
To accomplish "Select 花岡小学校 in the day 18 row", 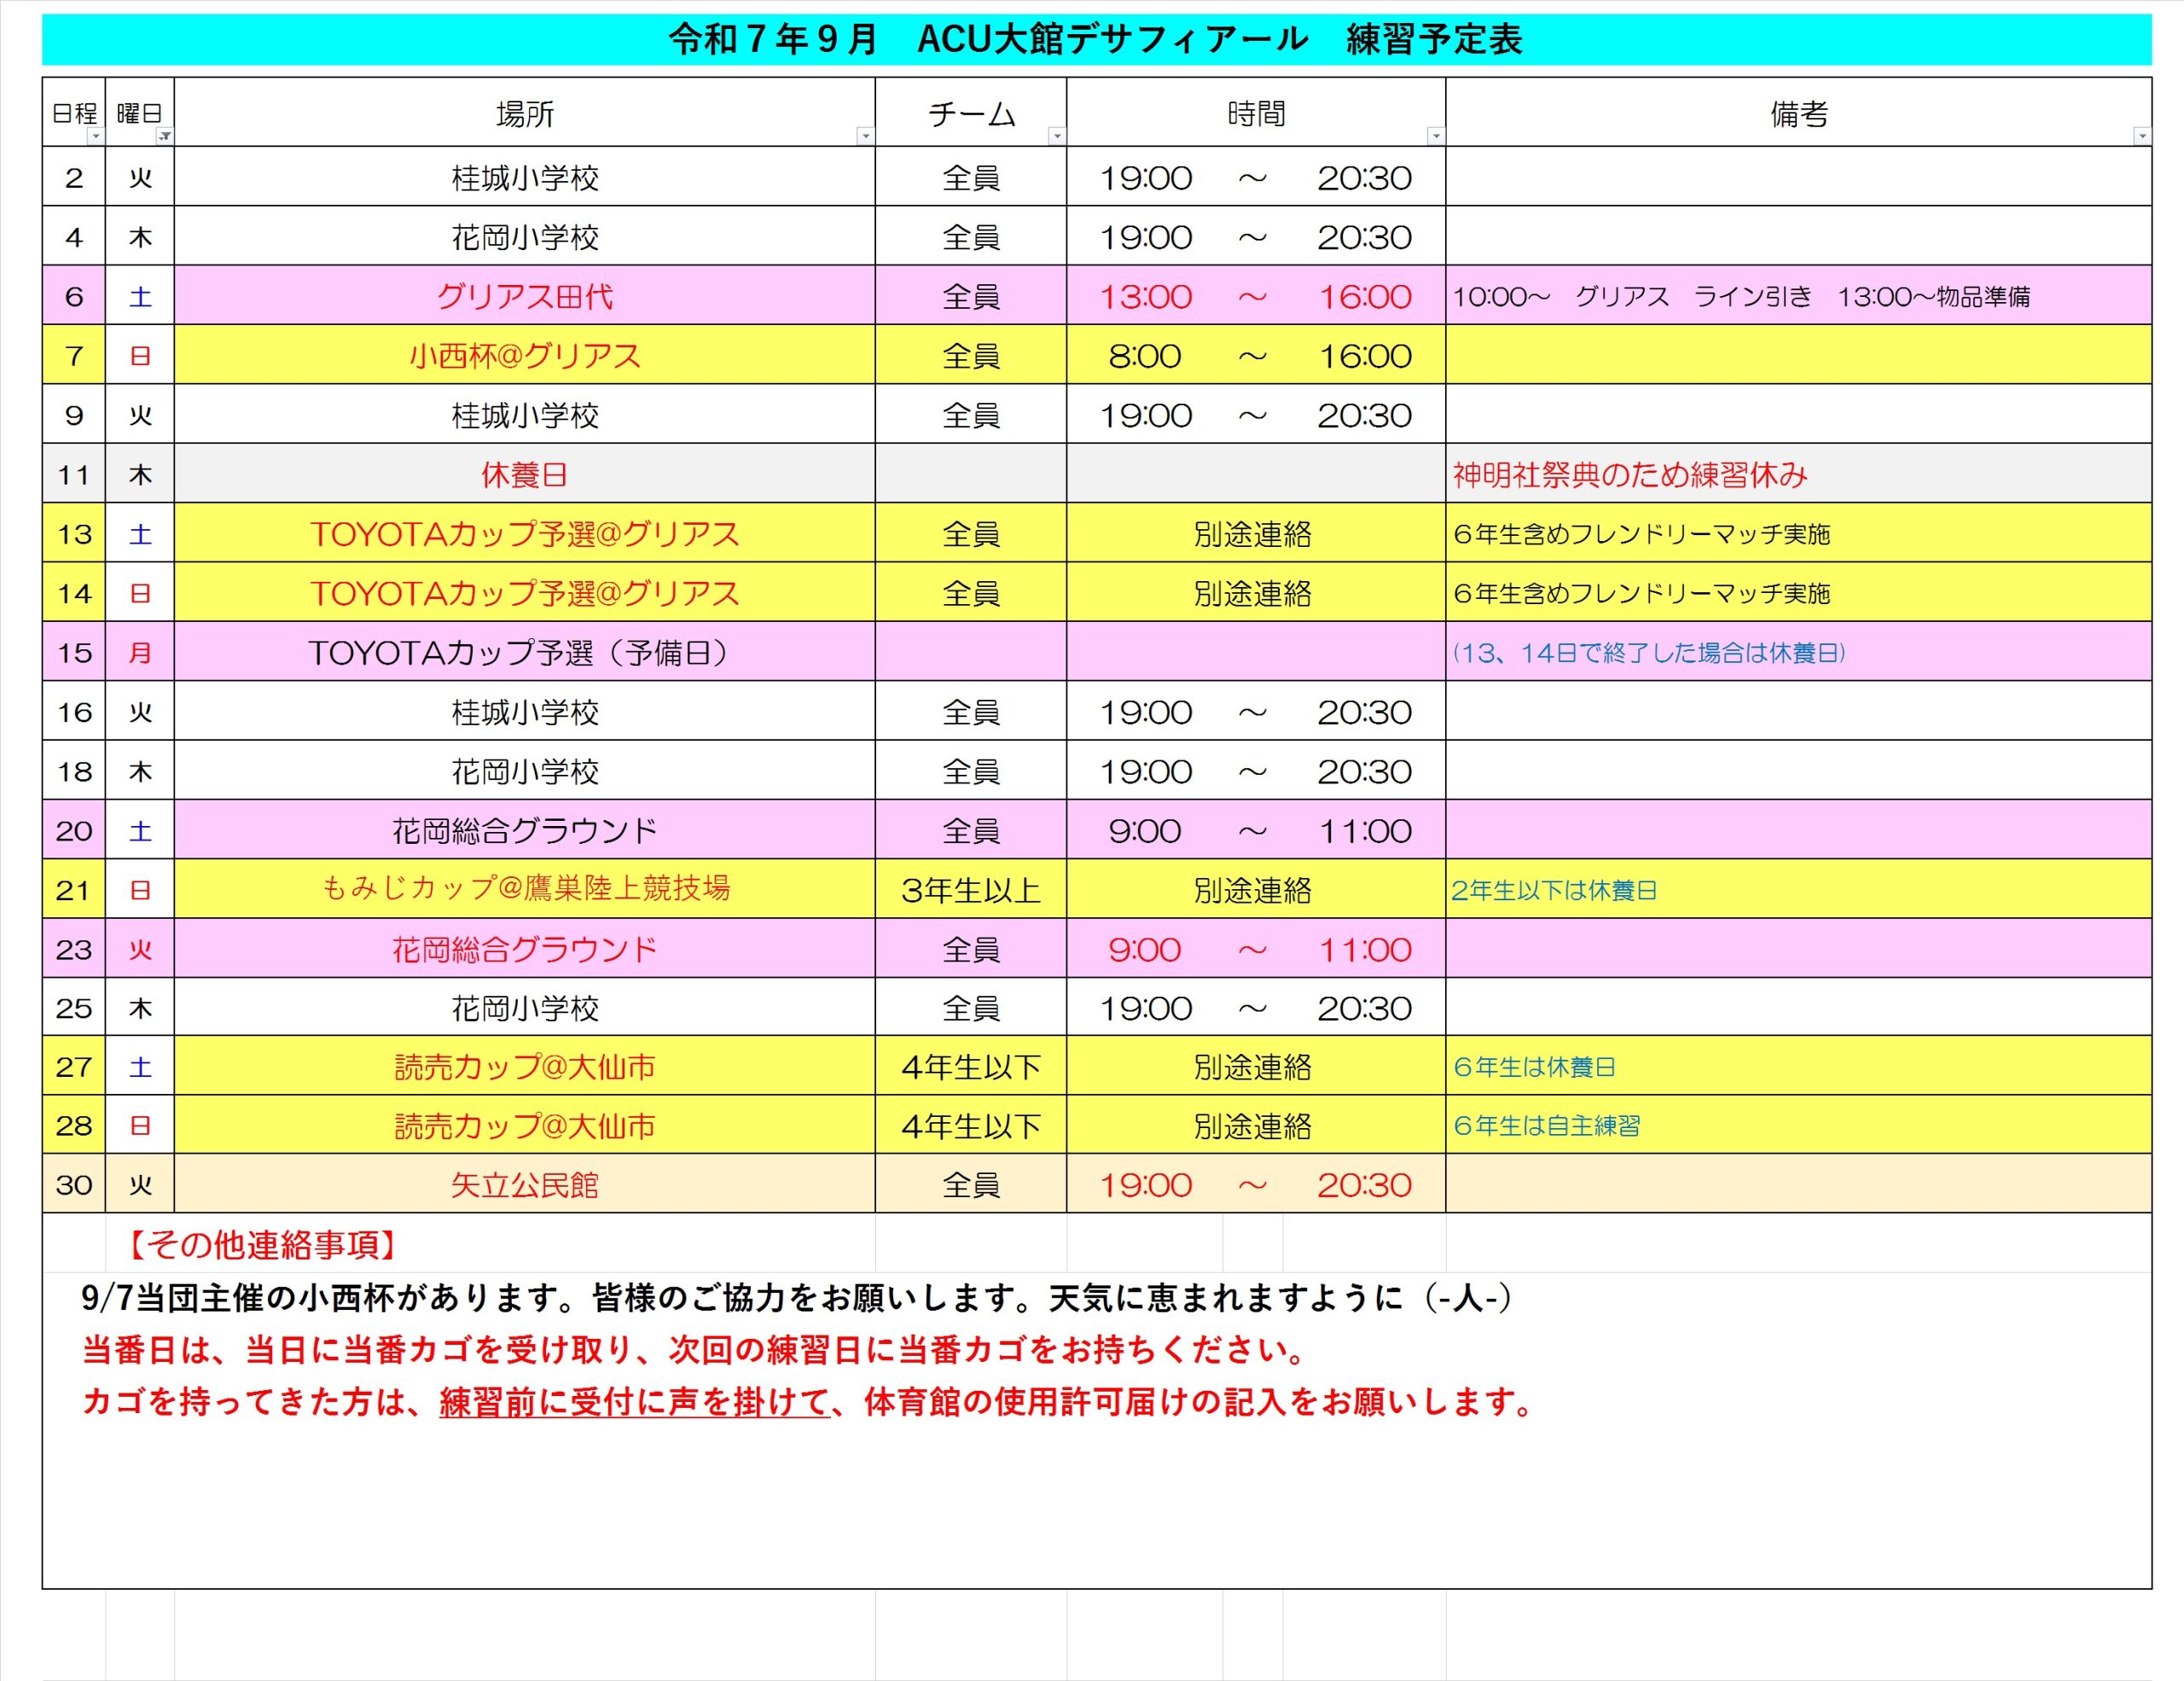I will point(525,771).
